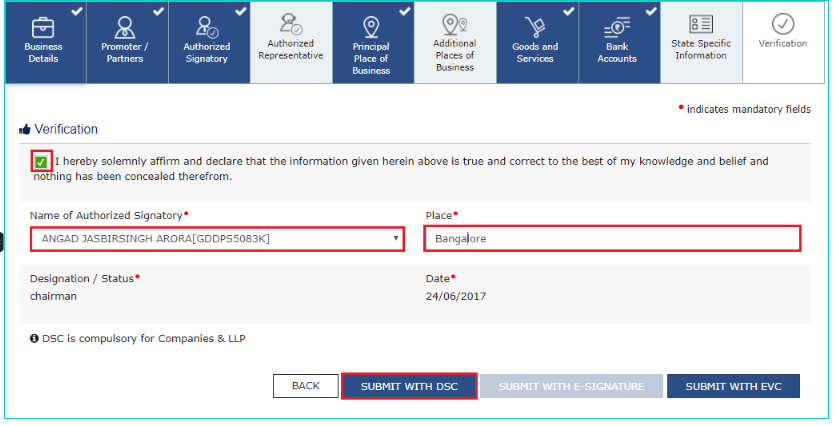Click the Verification checkmark circle icon
Screen dimensions: 838x426
click(783, 24)
